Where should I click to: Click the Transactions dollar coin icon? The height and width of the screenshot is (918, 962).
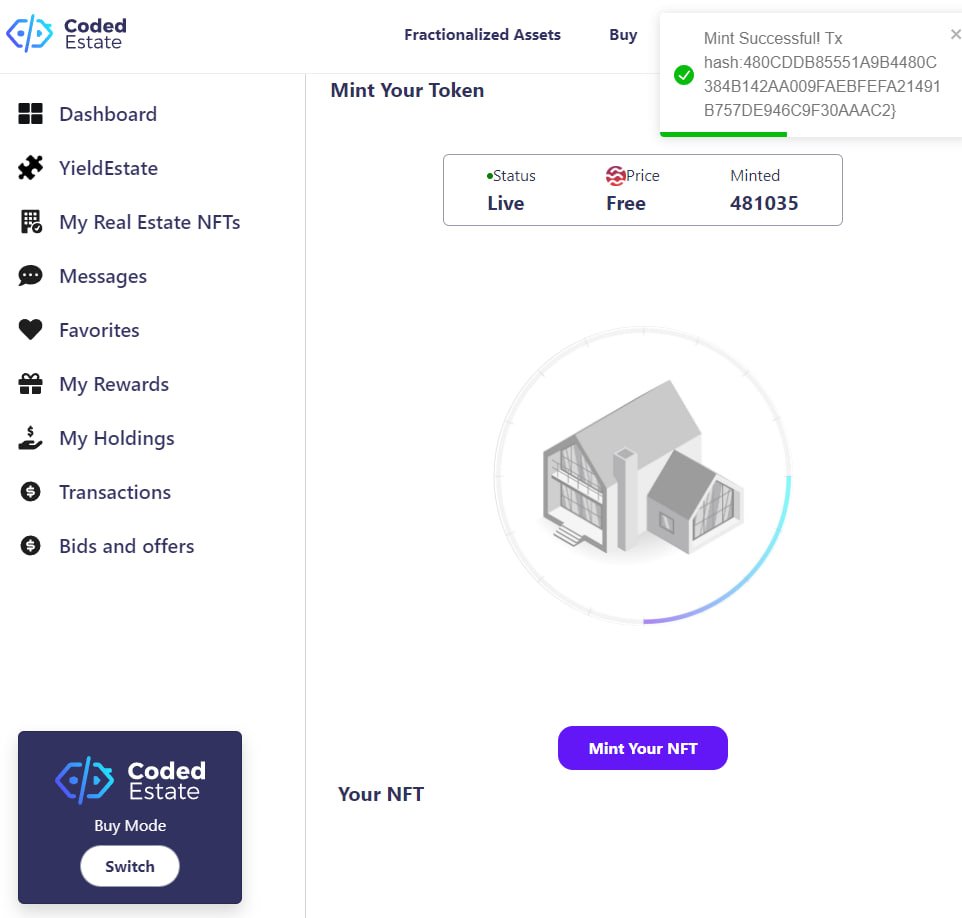point(31,492)
